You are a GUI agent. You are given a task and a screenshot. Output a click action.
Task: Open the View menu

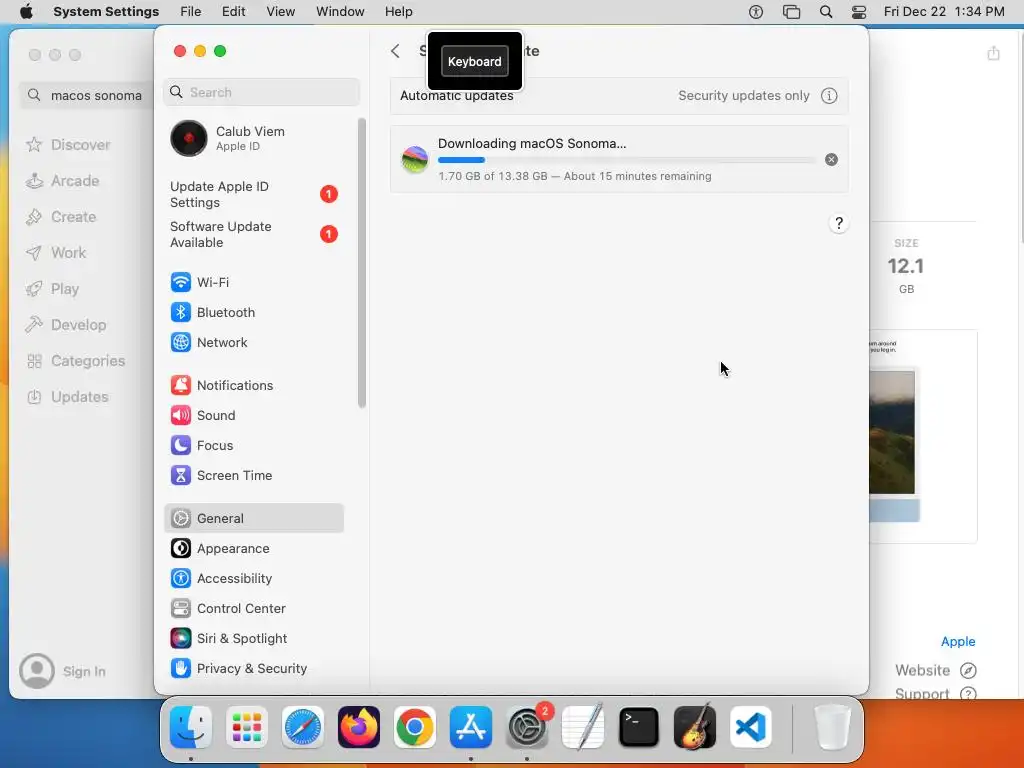[x=281, y=12]
